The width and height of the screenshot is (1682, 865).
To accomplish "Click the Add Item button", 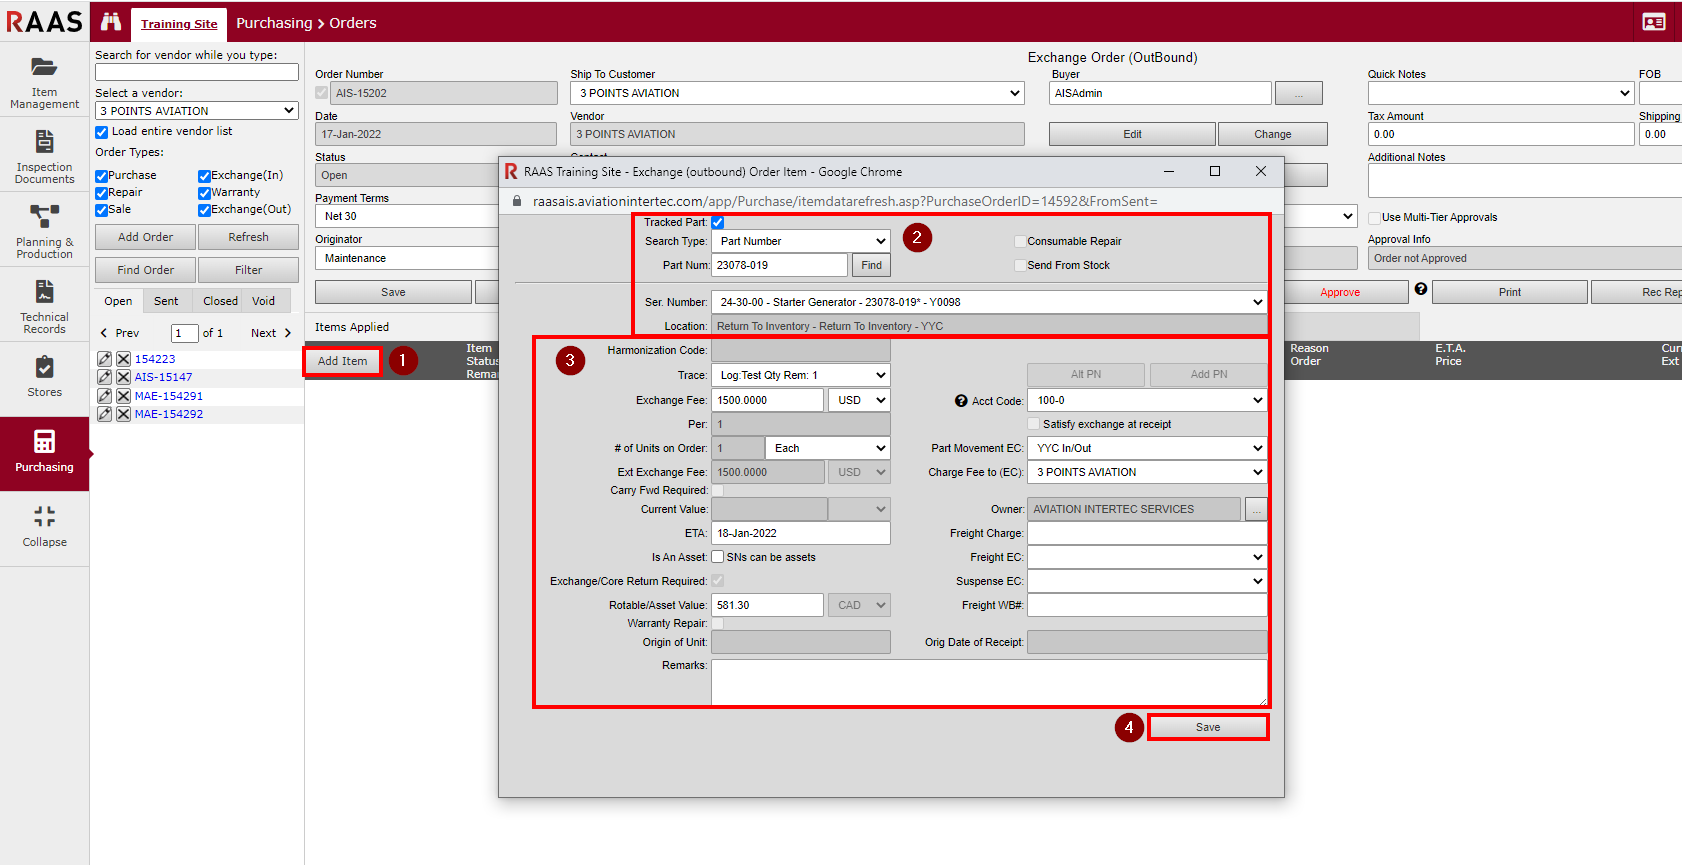I will tap(342, 361).
